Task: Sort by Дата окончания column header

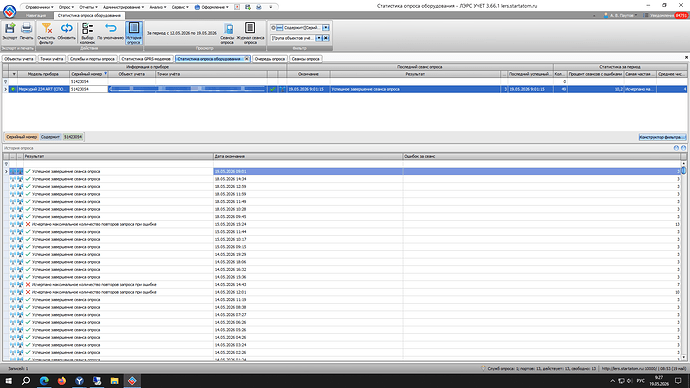Action: tap(308, 156)
